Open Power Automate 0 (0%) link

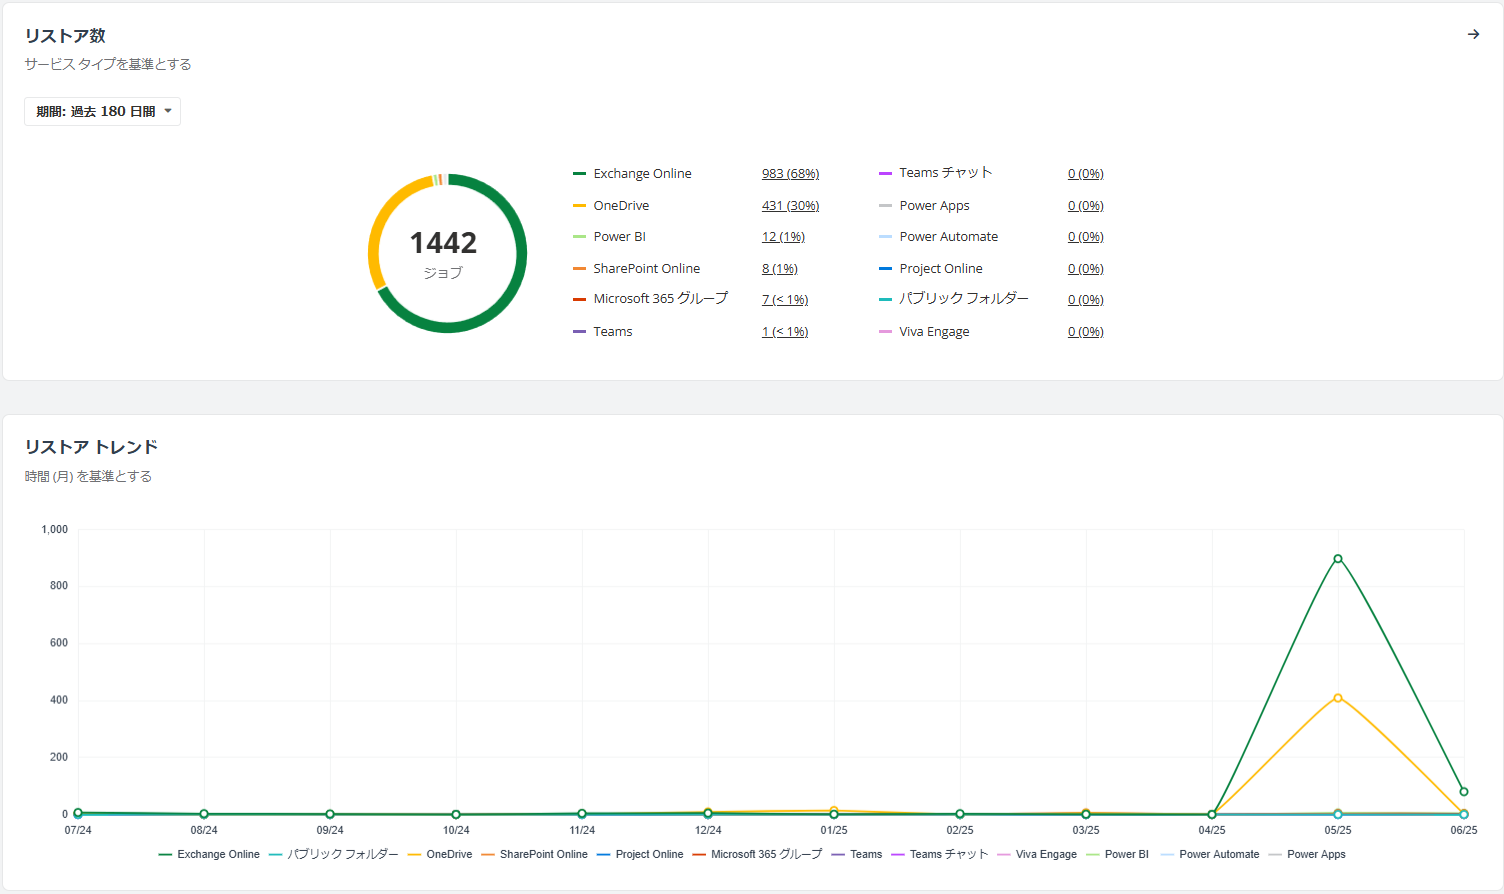tap(1085, 236)
